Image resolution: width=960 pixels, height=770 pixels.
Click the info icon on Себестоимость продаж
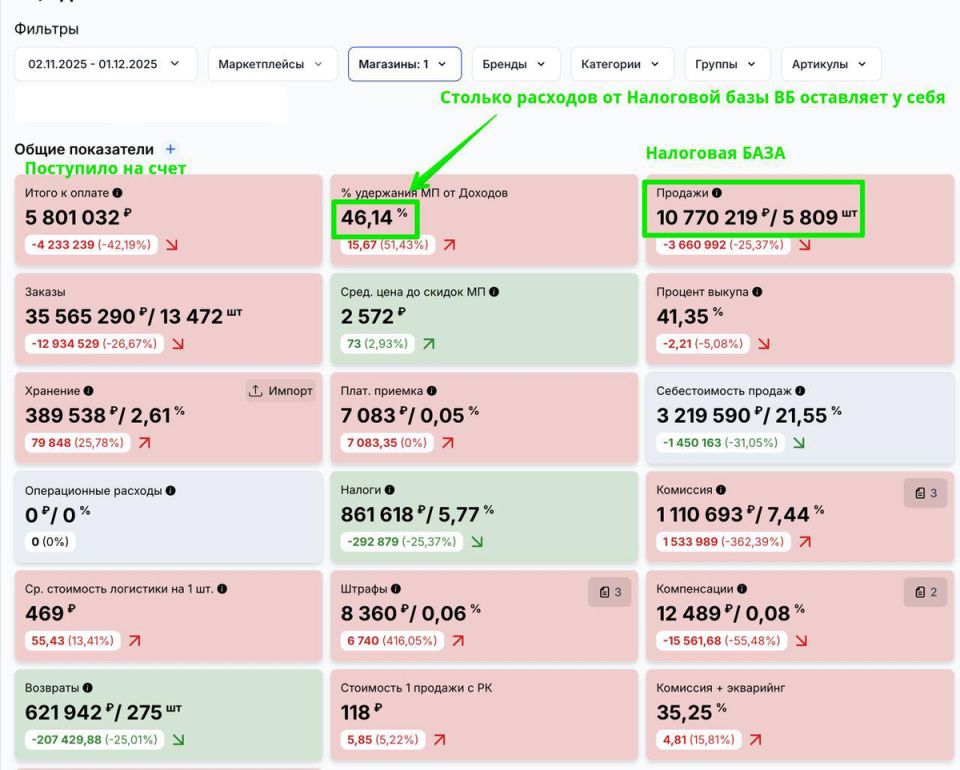[797, 391]
